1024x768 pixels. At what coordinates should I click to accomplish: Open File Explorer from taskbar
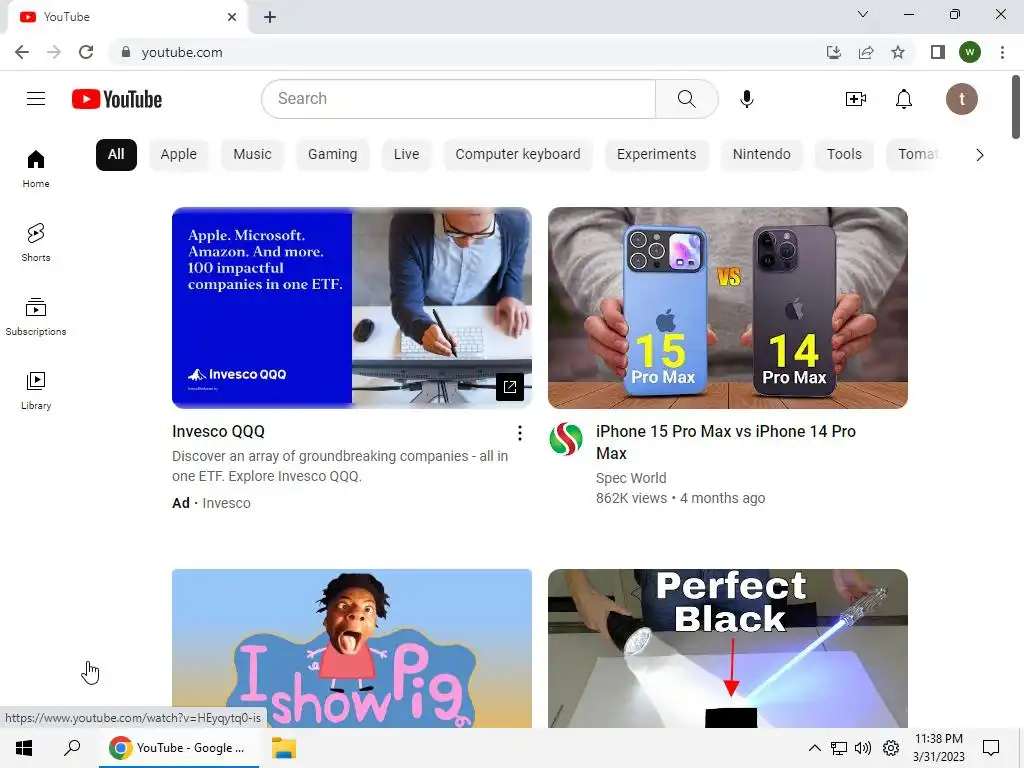[283, 748]
